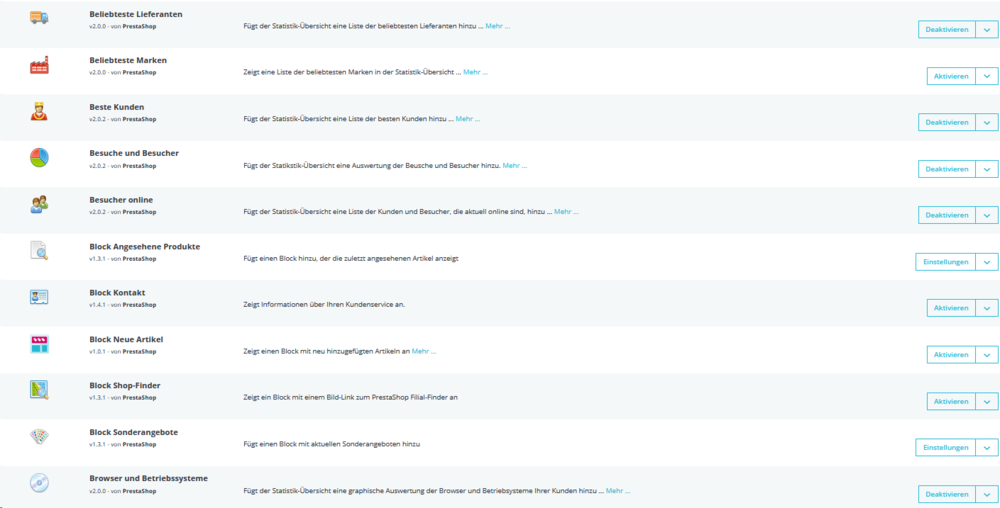Screen dimensions: 1000x508
Task: Click Mehr link for Beliebteste Lieferanten description
Action: (x=497, y=26)
